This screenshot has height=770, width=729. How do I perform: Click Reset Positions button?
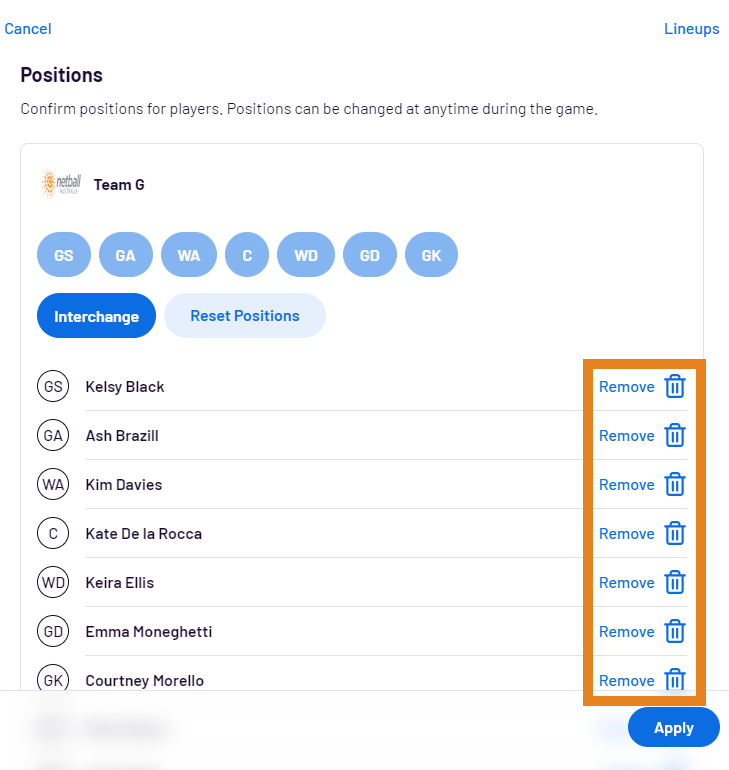(245, 316)
